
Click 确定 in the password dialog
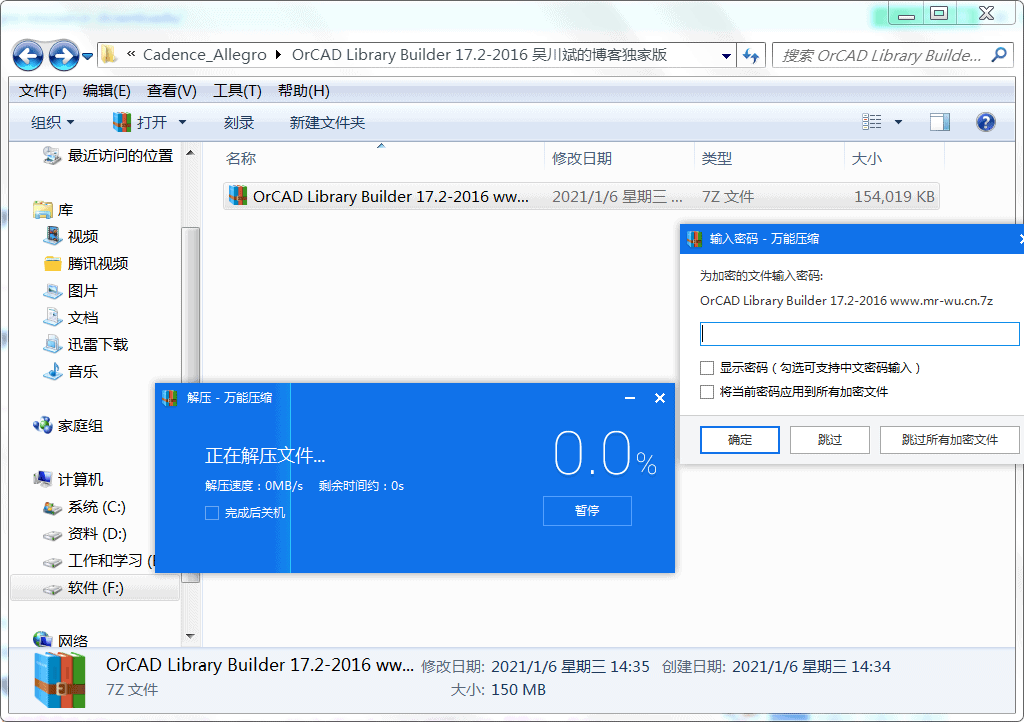[739, 440]
